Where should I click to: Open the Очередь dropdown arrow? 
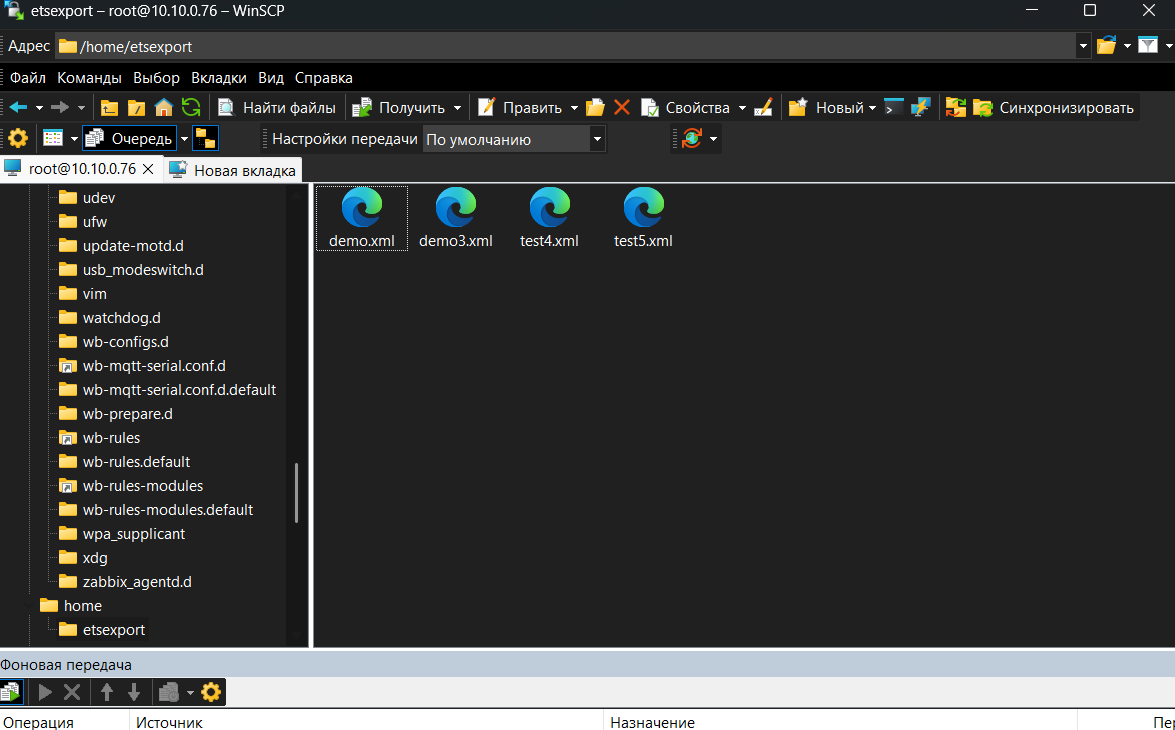[x=184, y=139]
